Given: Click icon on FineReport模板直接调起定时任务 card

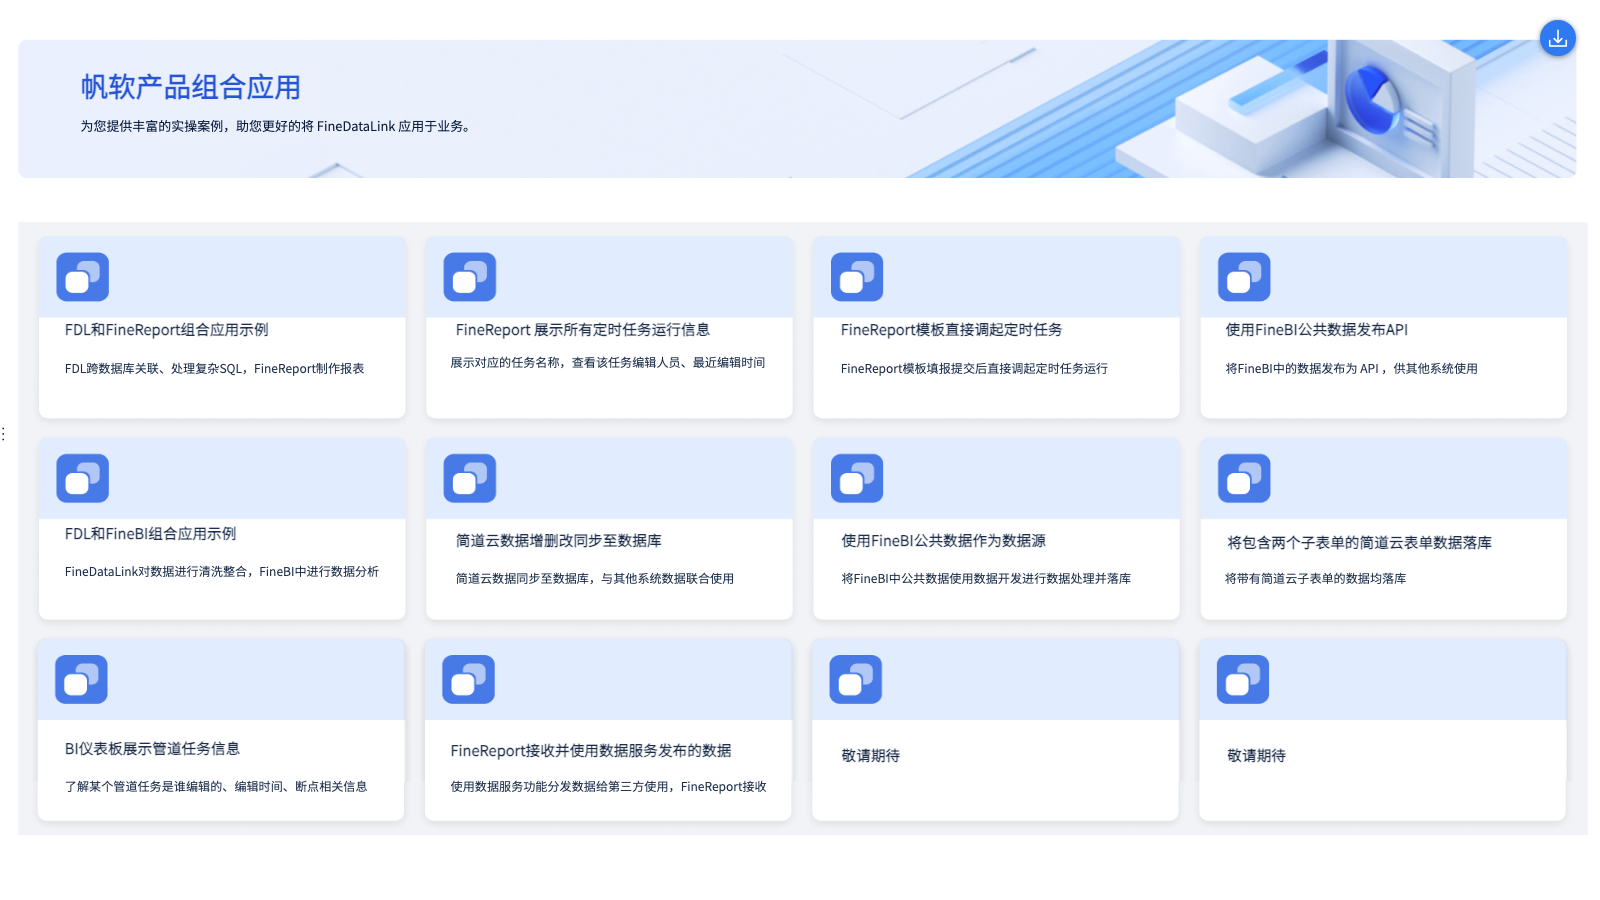Looking at the screenshot, I should (x=857, y=277).
